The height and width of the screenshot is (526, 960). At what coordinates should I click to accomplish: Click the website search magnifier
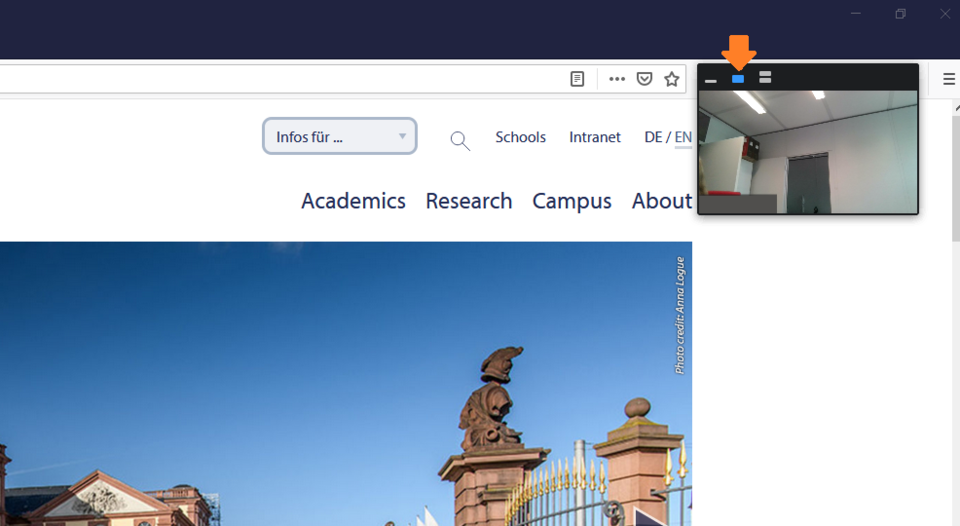pos(460,141)
